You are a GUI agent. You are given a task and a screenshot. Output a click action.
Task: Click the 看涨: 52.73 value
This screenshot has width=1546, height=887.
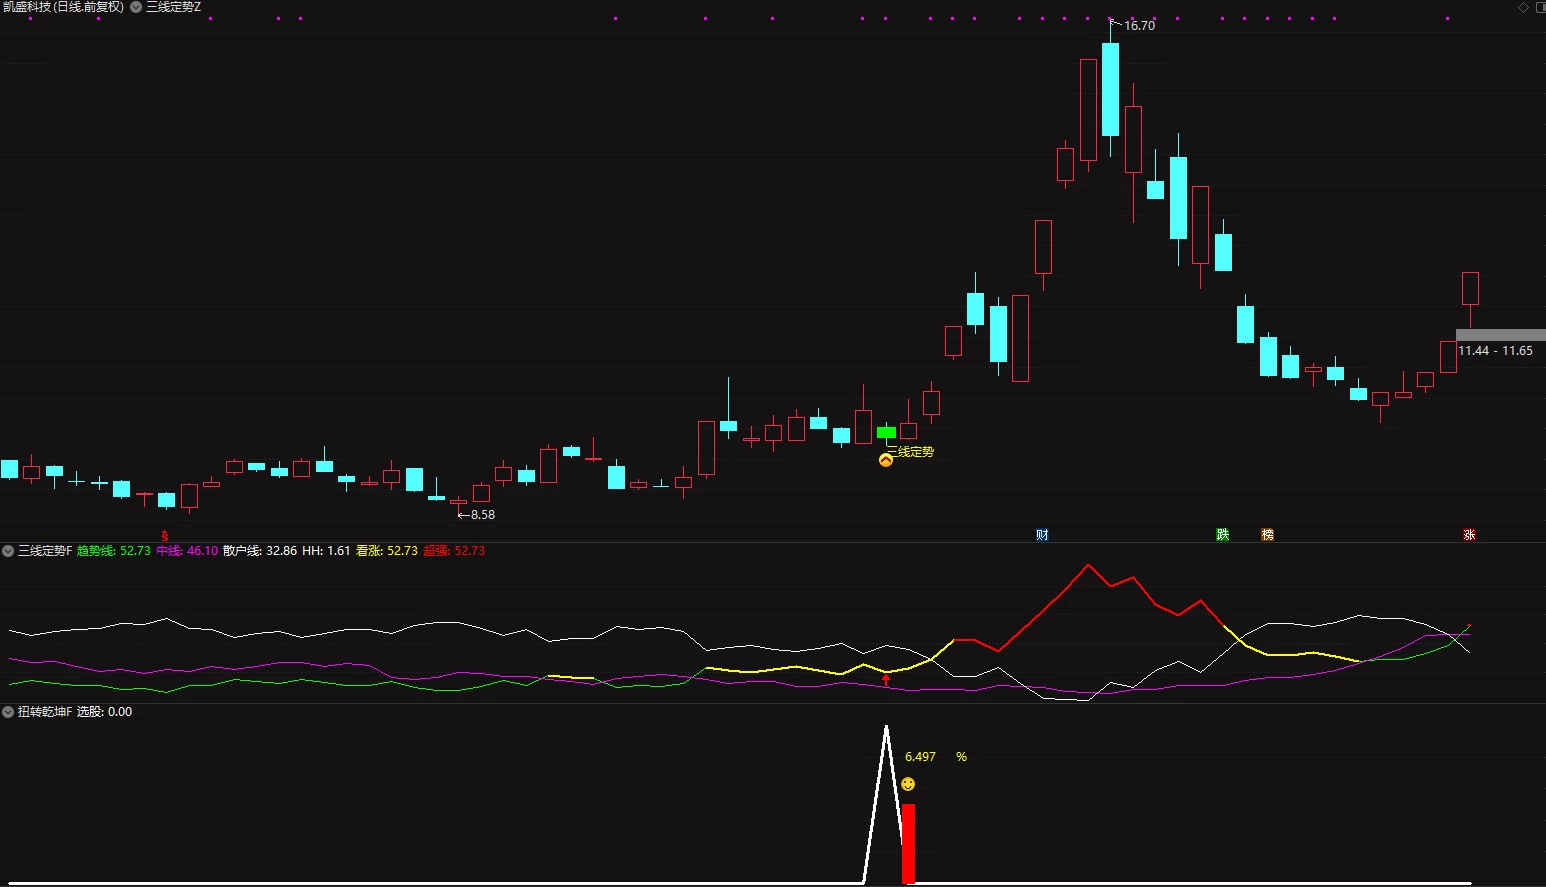click(387, 551)
